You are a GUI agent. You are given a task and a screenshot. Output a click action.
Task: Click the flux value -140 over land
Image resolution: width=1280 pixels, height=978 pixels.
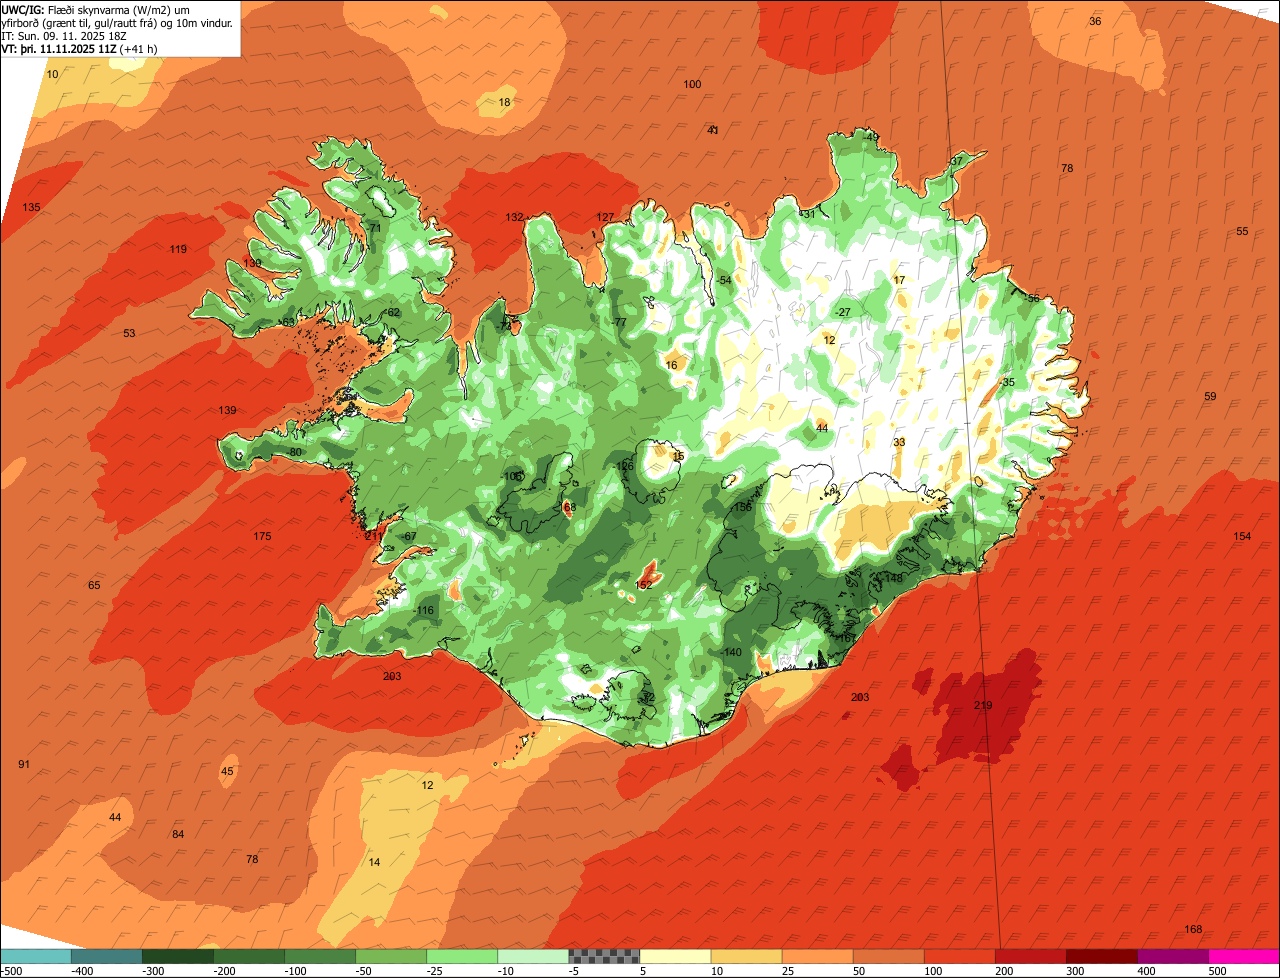tap(731, 653)
